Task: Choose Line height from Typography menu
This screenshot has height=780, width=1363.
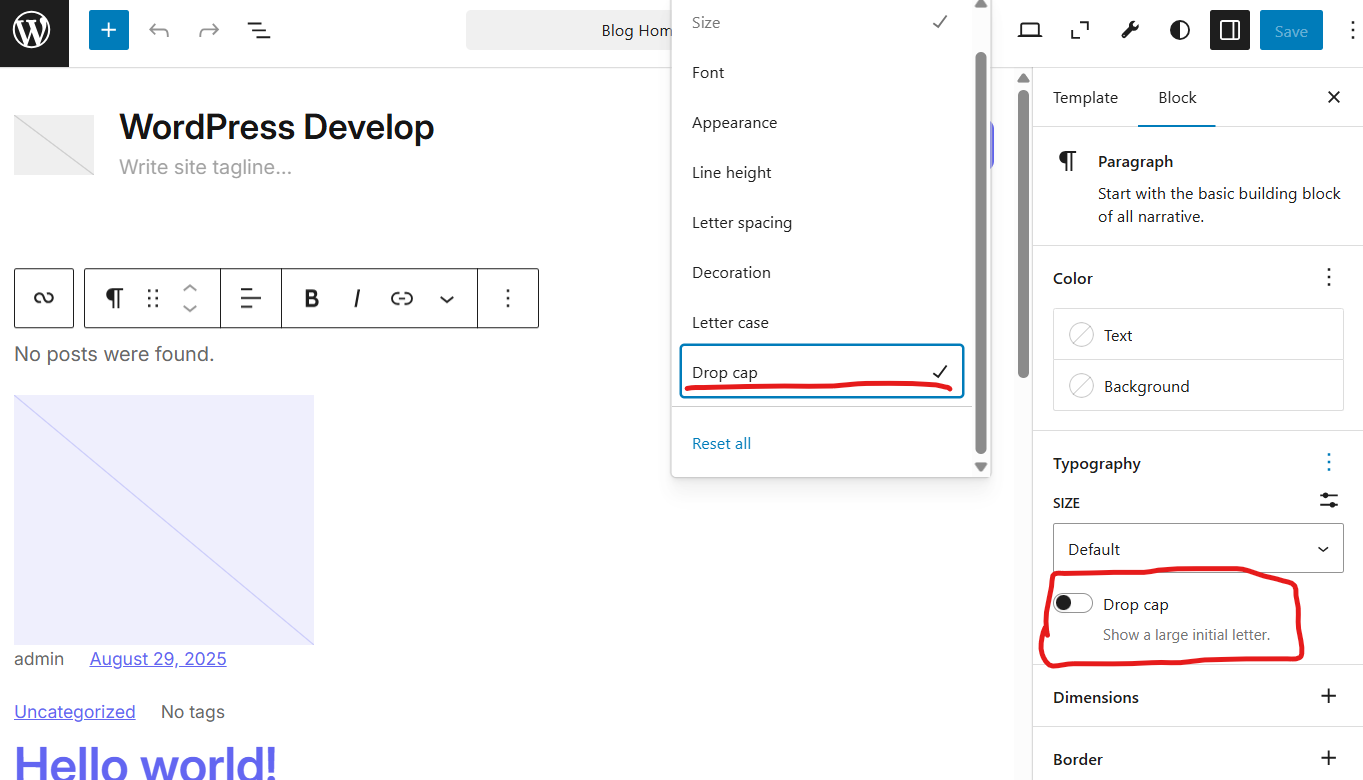Action: coord(822,172)
